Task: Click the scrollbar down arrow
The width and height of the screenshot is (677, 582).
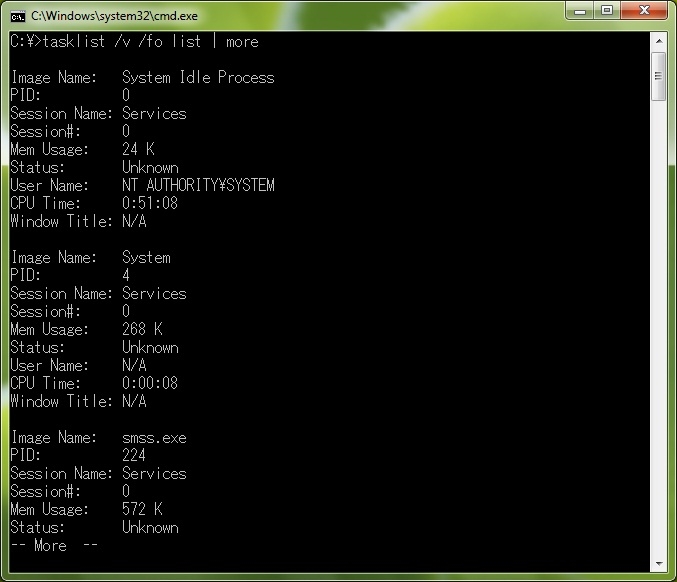Action: pyautogui.click(x=659, y=563)
